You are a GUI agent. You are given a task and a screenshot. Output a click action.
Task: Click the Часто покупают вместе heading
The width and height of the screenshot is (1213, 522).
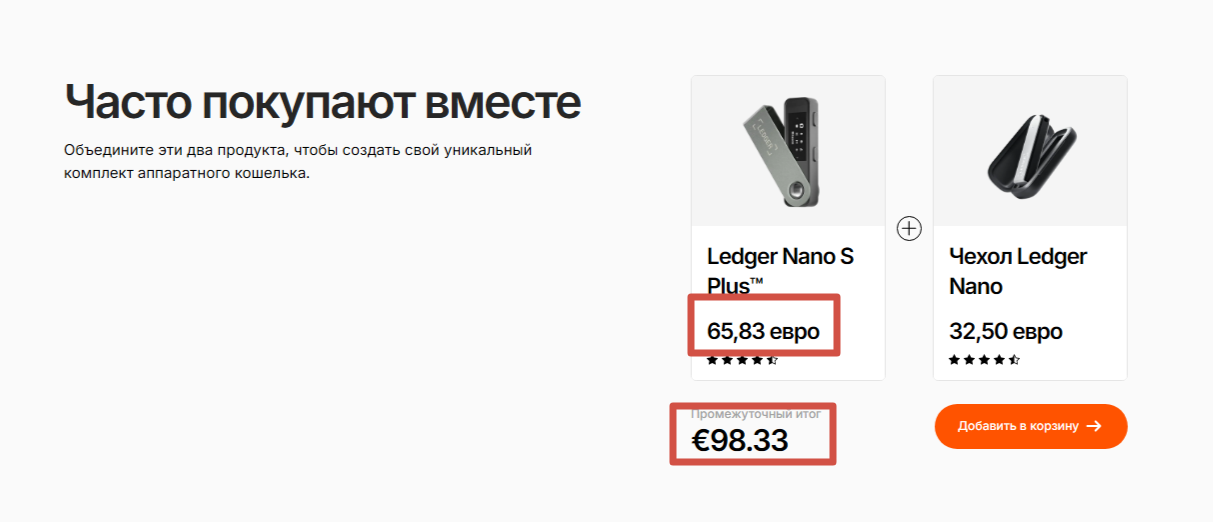point(322,103)
